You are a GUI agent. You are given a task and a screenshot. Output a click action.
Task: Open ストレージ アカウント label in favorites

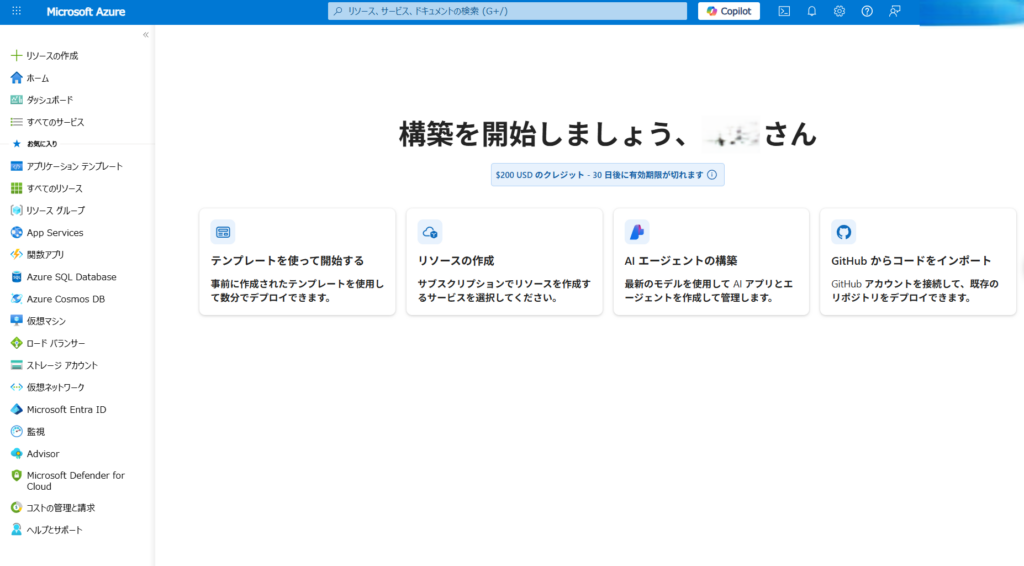click(62, 366)
